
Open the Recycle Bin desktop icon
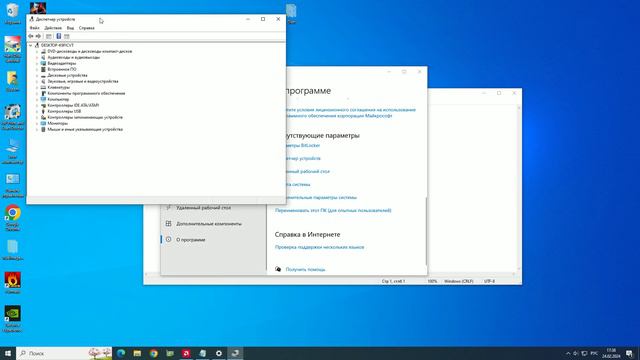click(x=13, y=13)
